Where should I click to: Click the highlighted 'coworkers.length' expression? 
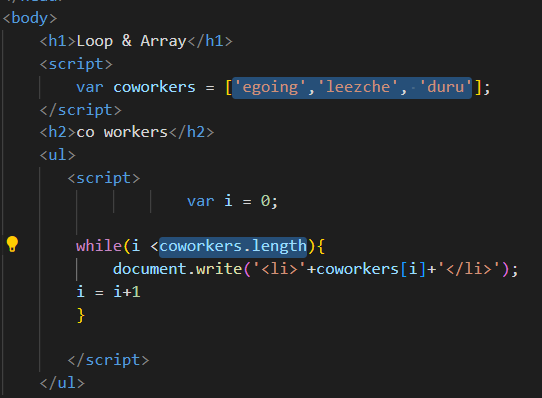(x=233, y=247)
